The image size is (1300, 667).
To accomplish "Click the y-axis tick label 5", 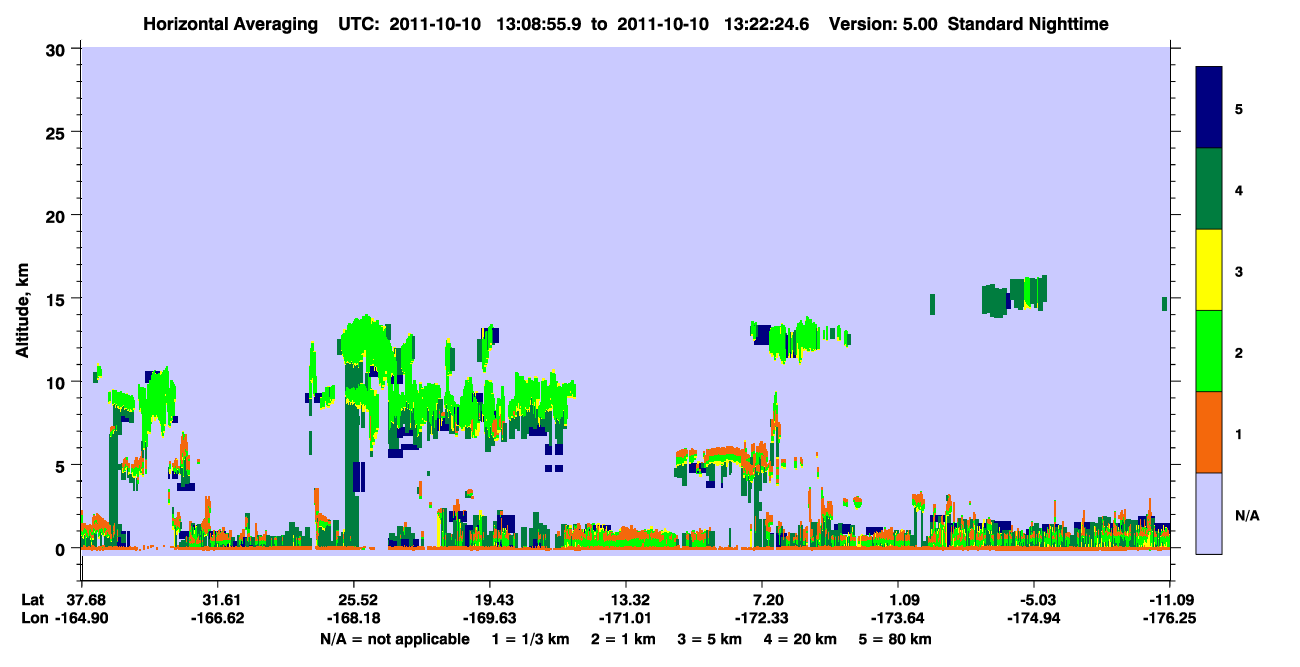I will tap(63, 465).
